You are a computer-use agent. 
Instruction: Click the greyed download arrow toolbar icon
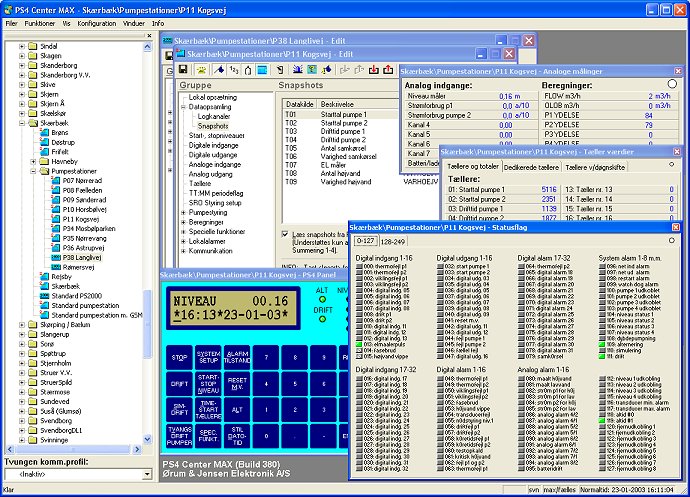(x=345, y=70)
